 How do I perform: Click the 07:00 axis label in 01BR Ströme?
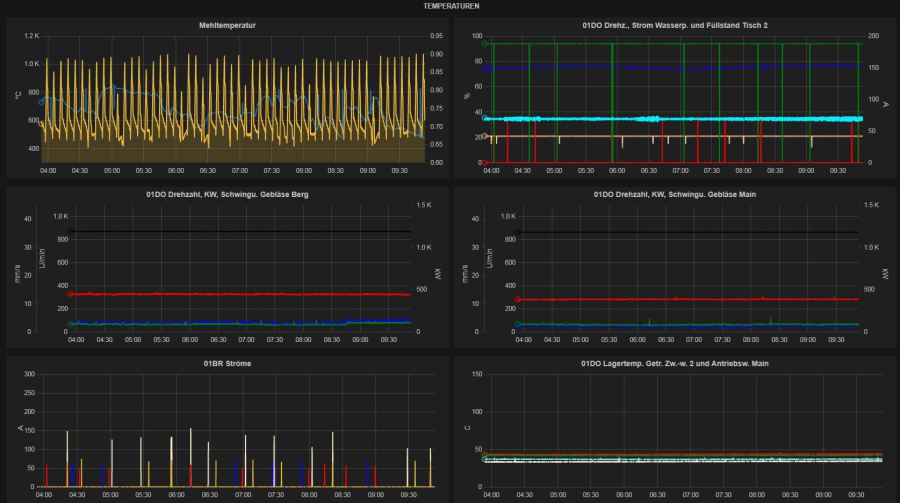(x=242, y=494)
